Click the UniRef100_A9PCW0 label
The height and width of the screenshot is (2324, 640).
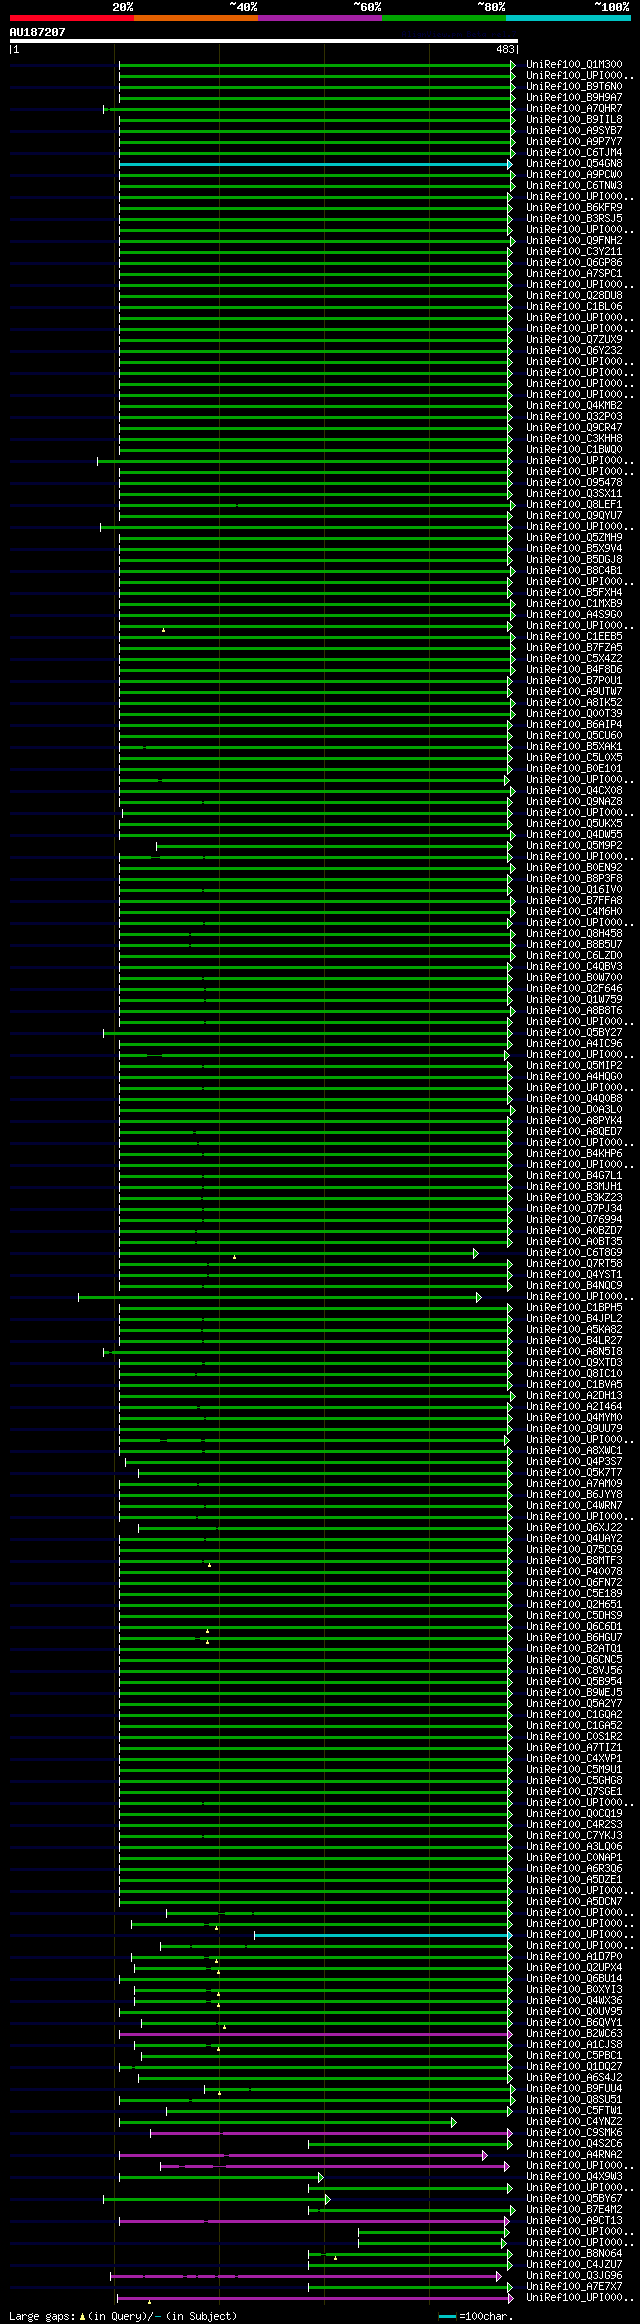click(574, 175)
